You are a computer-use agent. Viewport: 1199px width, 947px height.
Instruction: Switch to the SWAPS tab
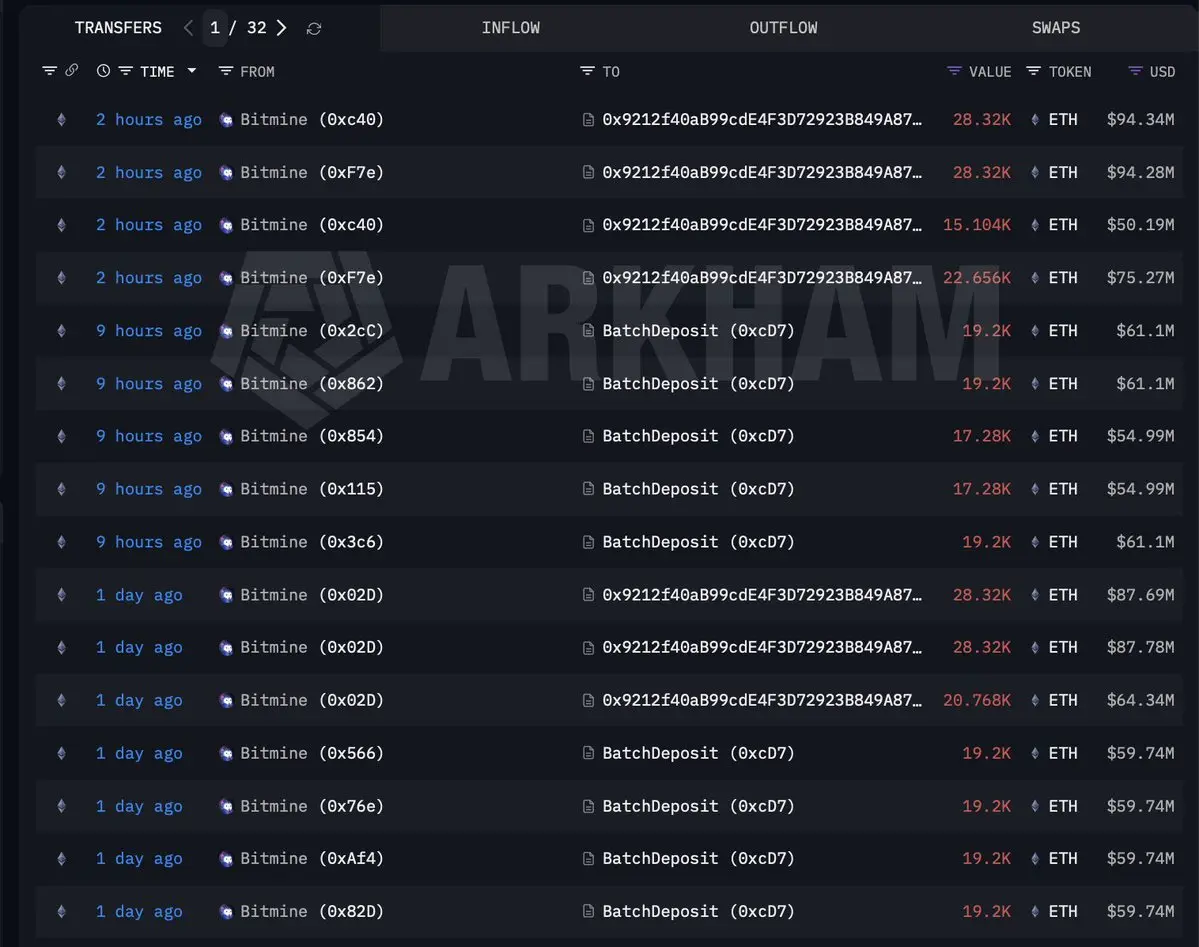click(x=1056, y=28)
